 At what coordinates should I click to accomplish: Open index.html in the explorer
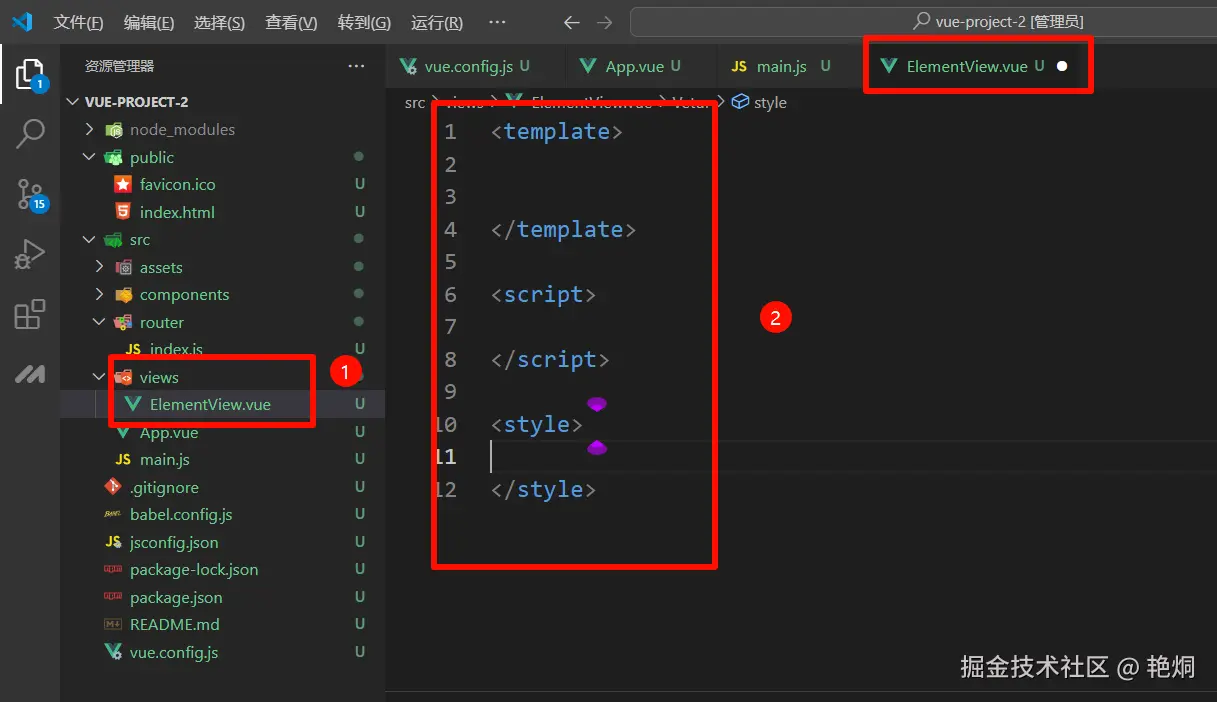click(177, 212)
